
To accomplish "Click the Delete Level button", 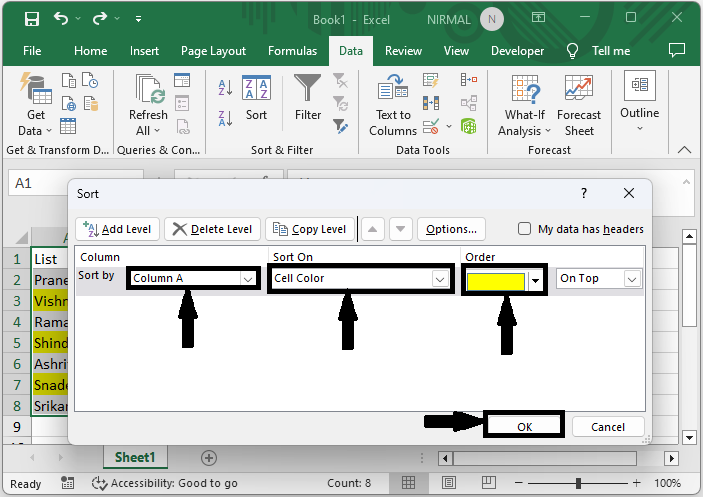I will click(213, 229).
